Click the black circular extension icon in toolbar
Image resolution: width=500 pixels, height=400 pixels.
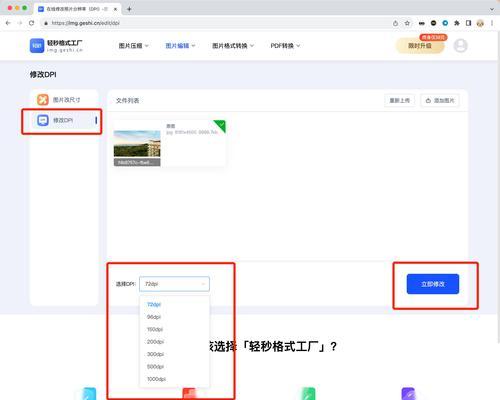(x=433, y=23)
